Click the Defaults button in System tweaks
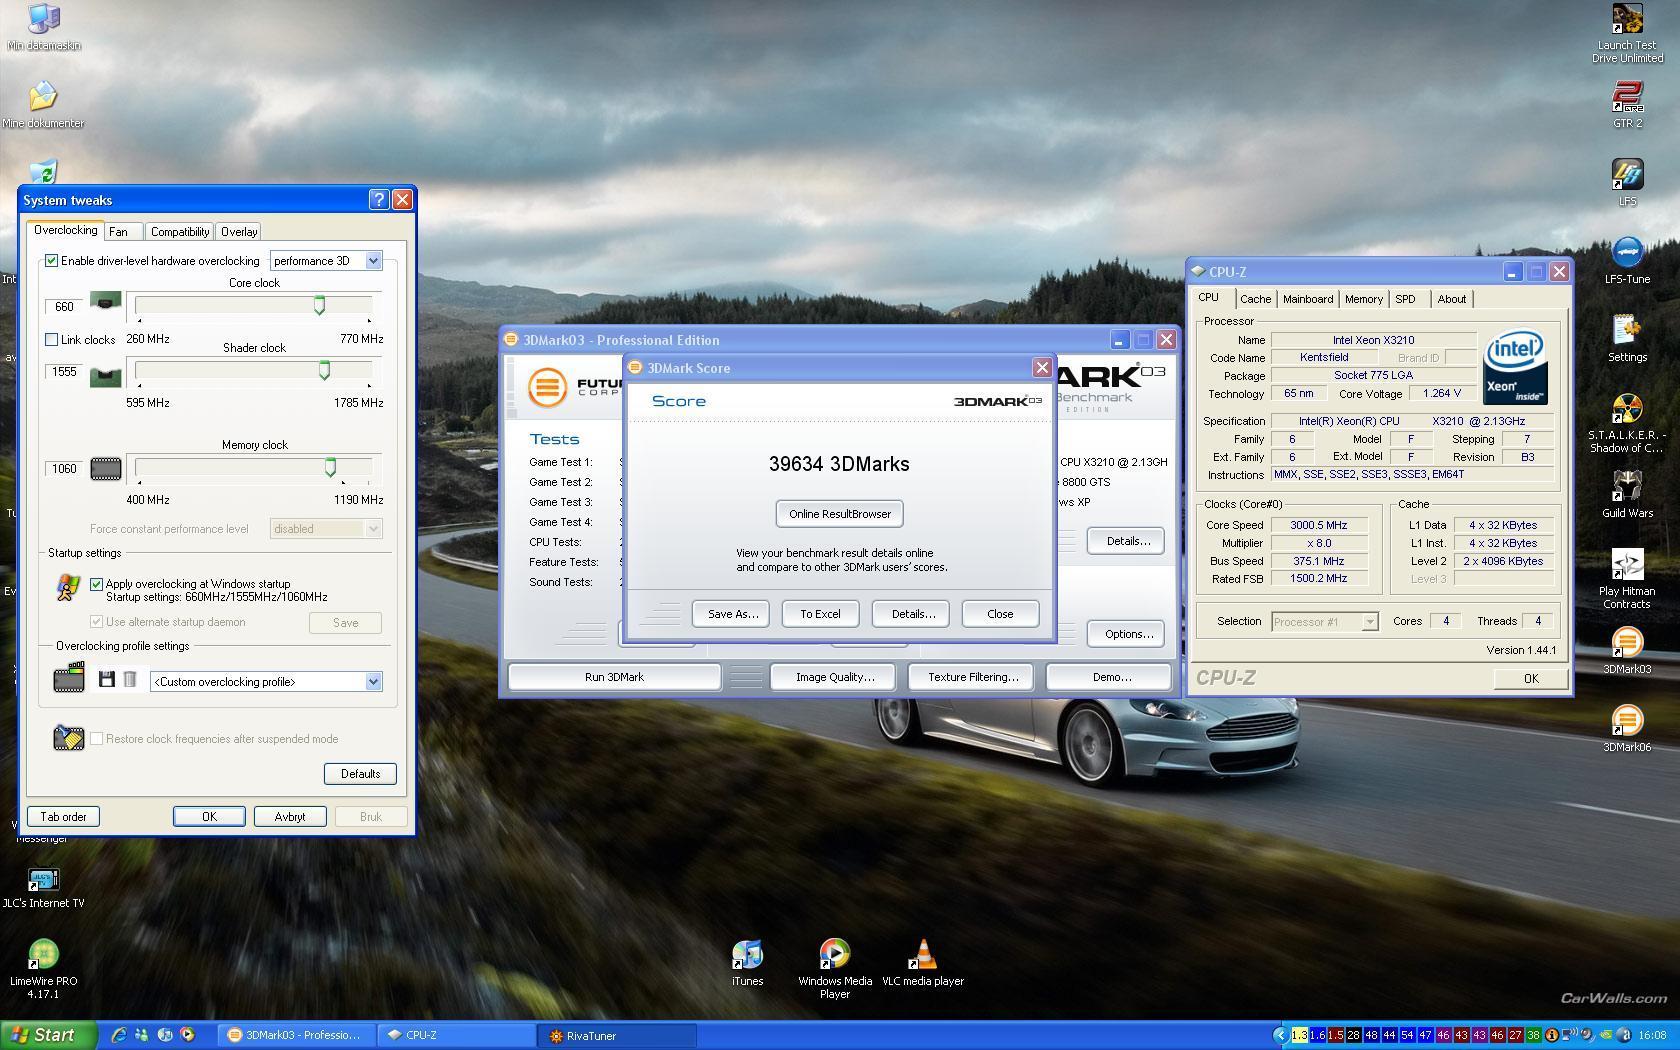The width and height of the screenshot is (1680, 1050). point(360,774)
